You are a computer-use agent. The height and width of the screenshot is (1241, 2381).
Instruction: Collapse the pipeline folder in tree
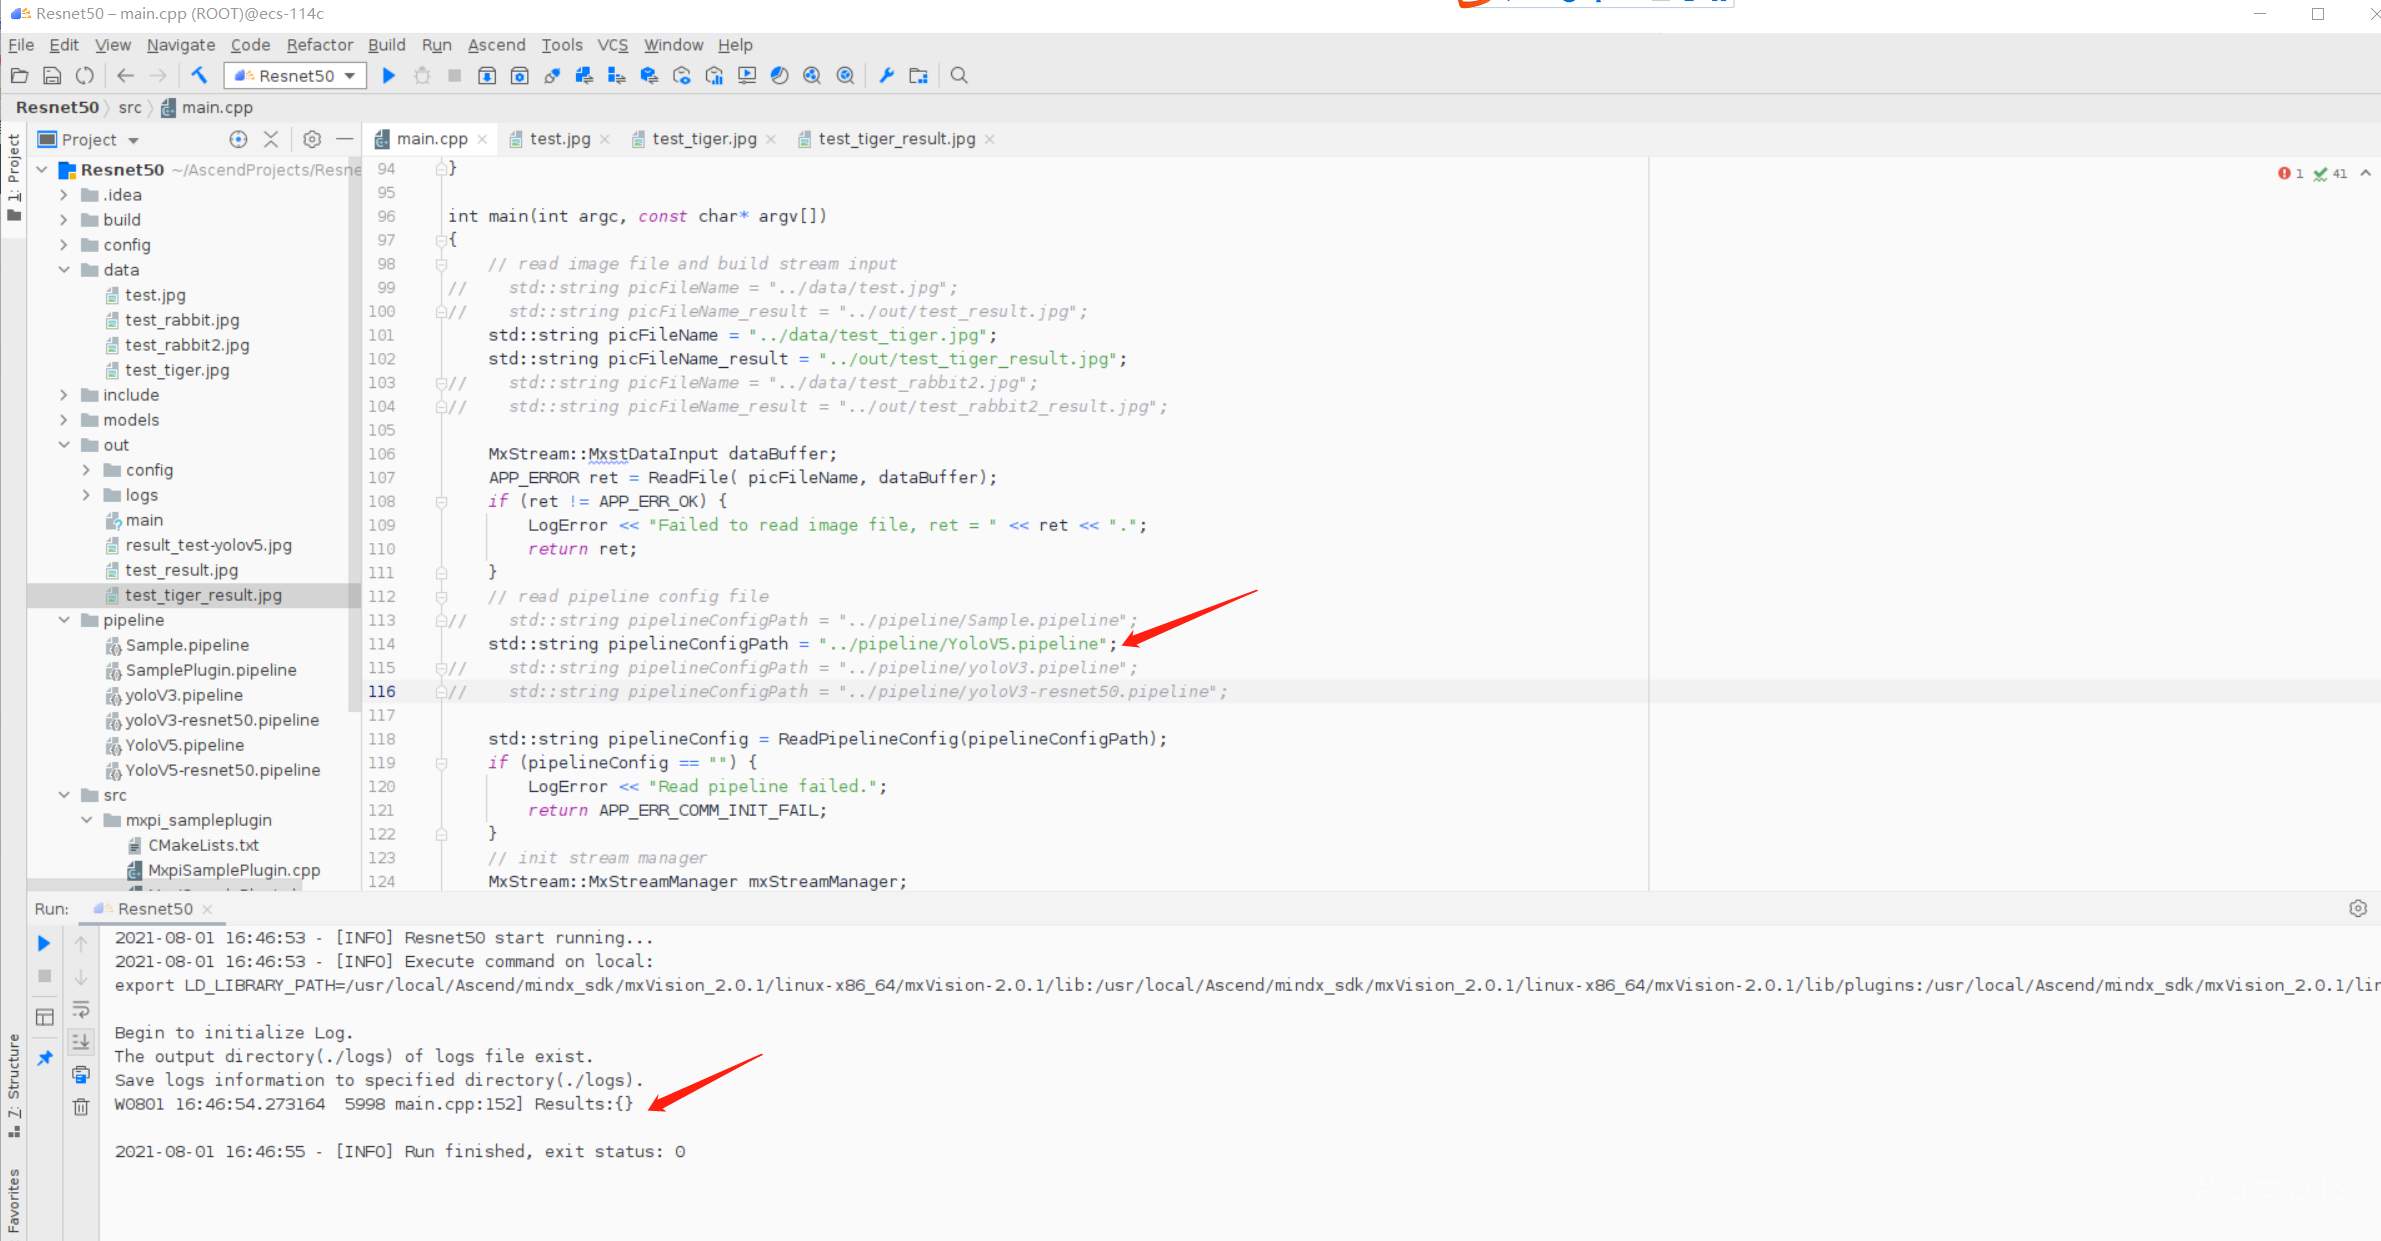pyautogui.click(x=64, y=620)
